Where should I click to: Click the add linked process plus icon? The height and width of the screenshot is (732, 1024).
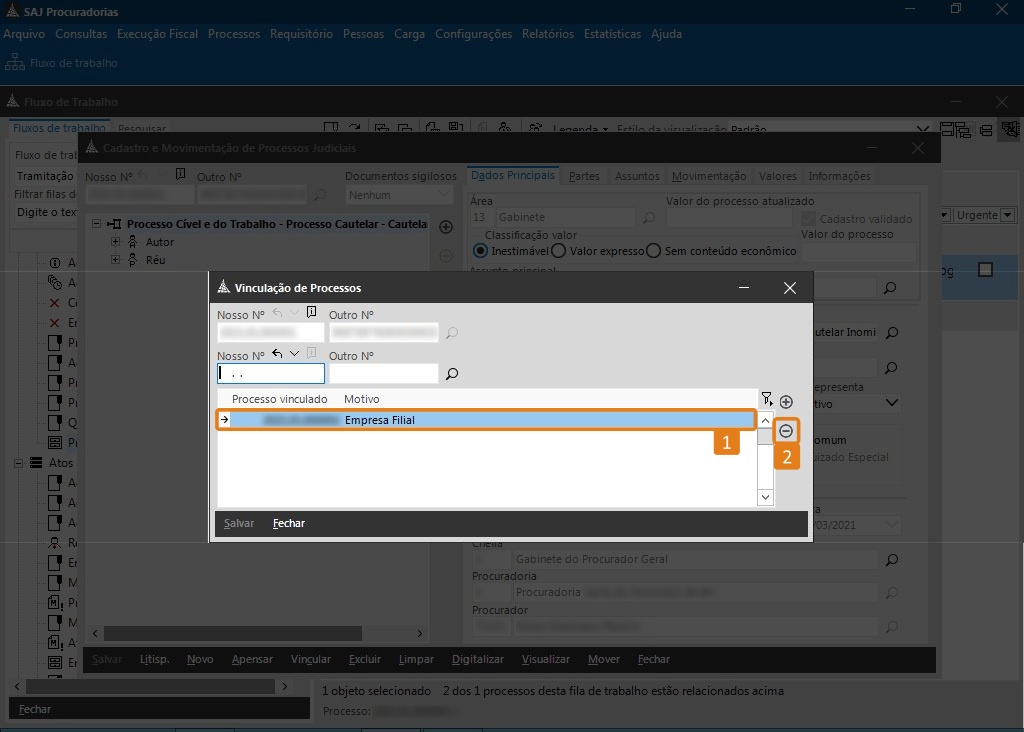[x=786, y=401]
